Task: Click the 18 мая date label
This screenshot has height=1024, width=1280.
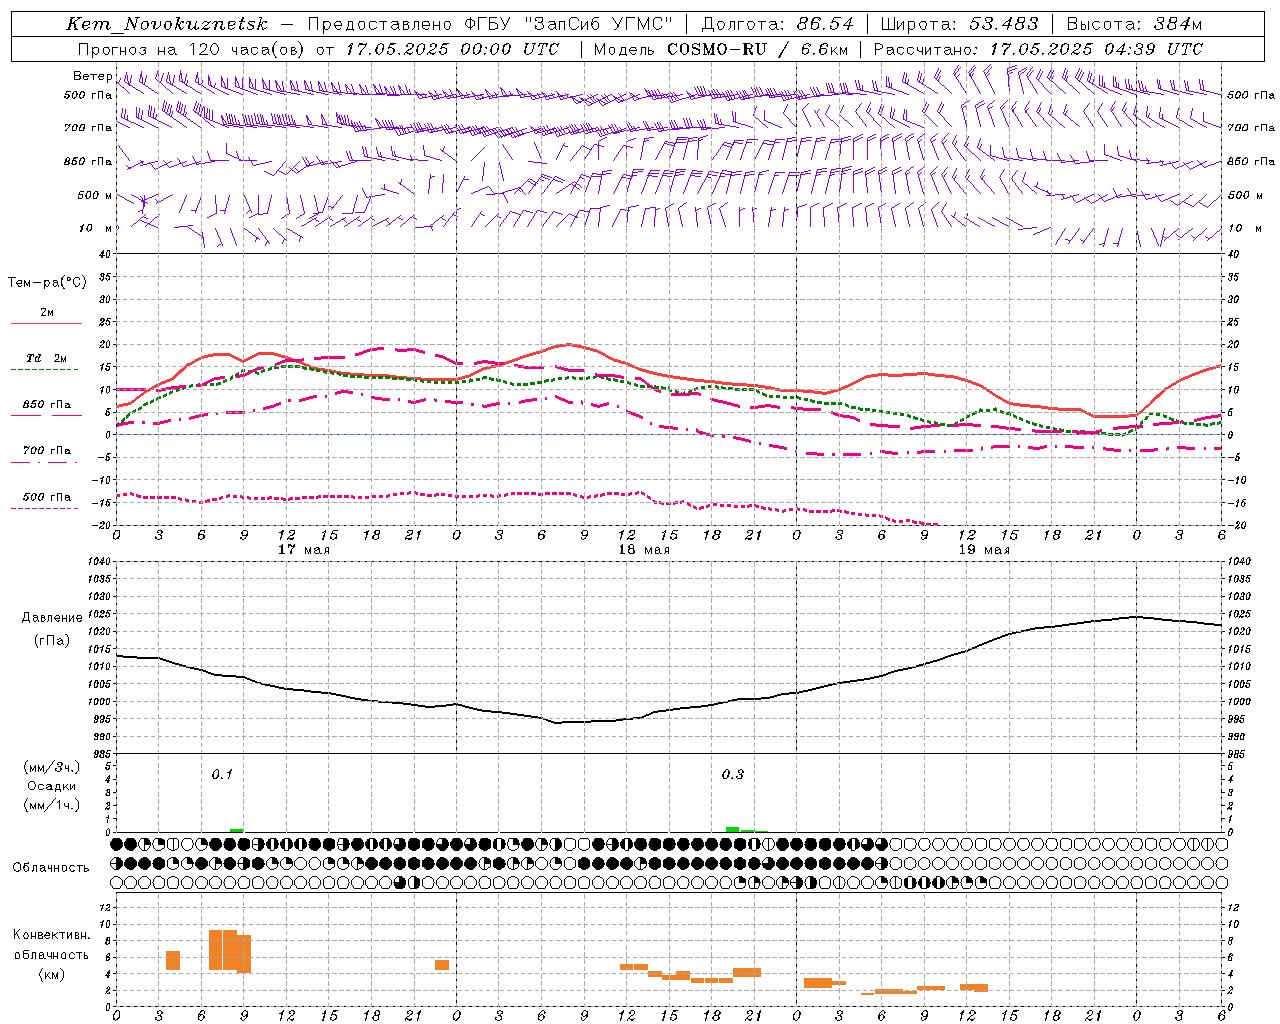Action: [644, 550]
